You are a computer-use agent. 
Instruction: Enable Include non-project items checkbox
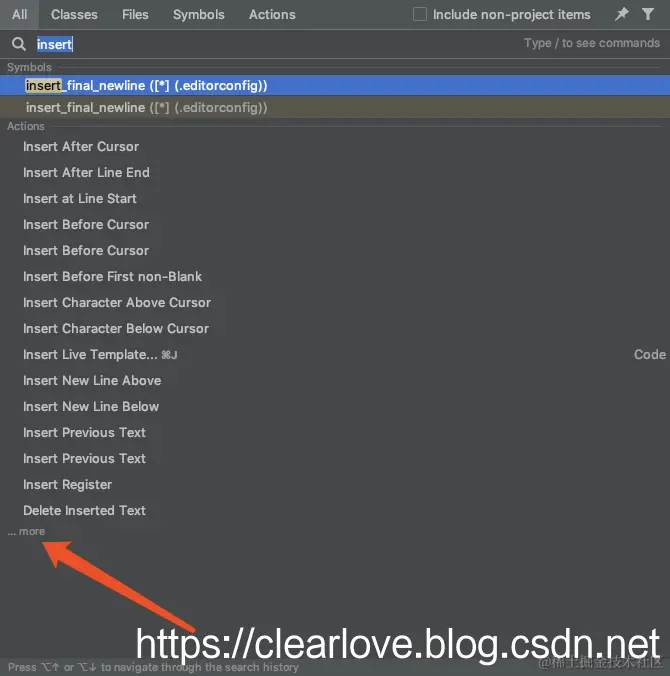pyautogui.click(x=420, y=14)
